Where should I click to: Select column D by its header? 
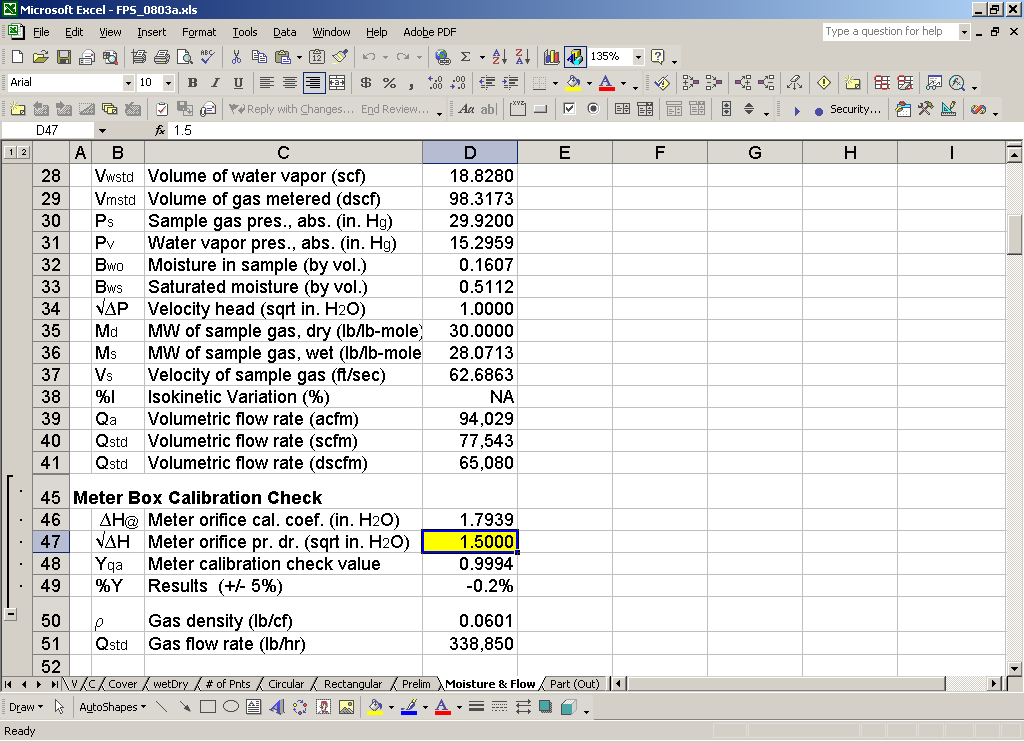coord(470,153)
